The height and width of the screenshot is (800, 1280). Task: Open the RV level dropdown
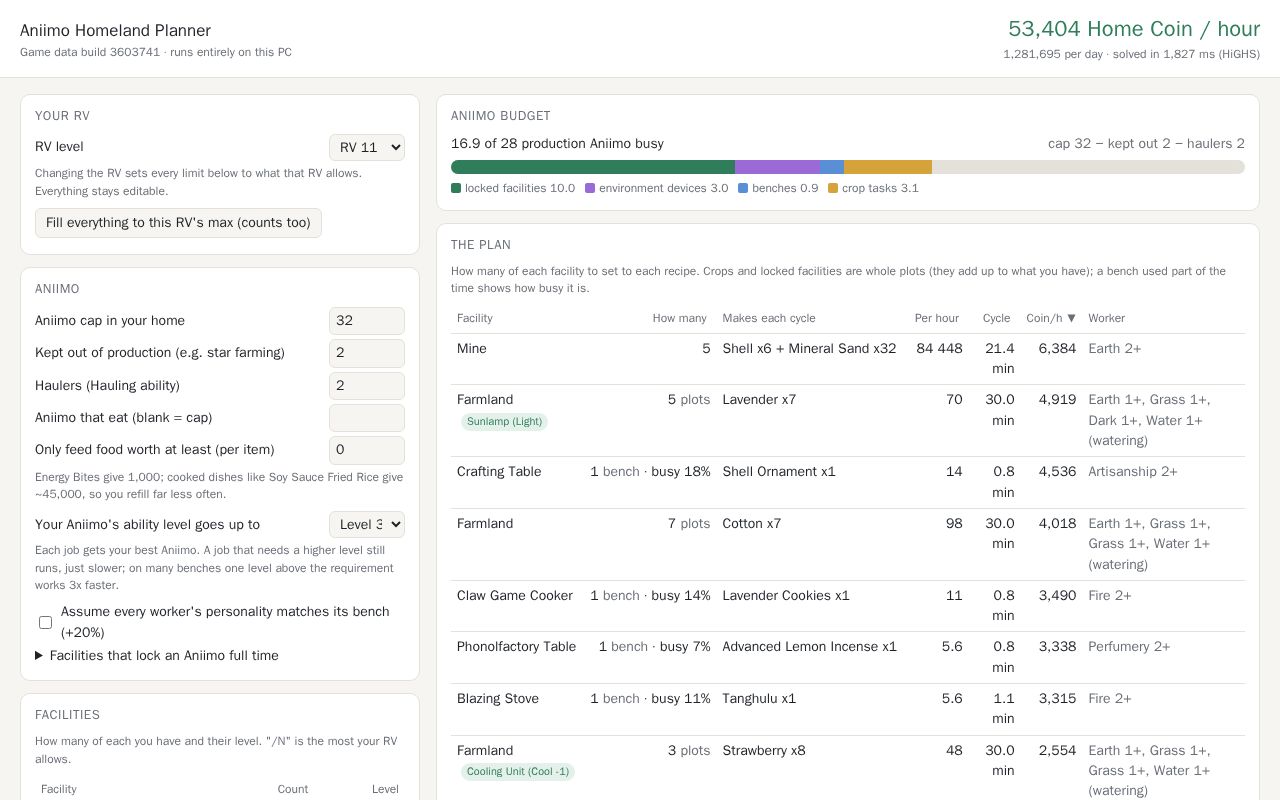367,147
